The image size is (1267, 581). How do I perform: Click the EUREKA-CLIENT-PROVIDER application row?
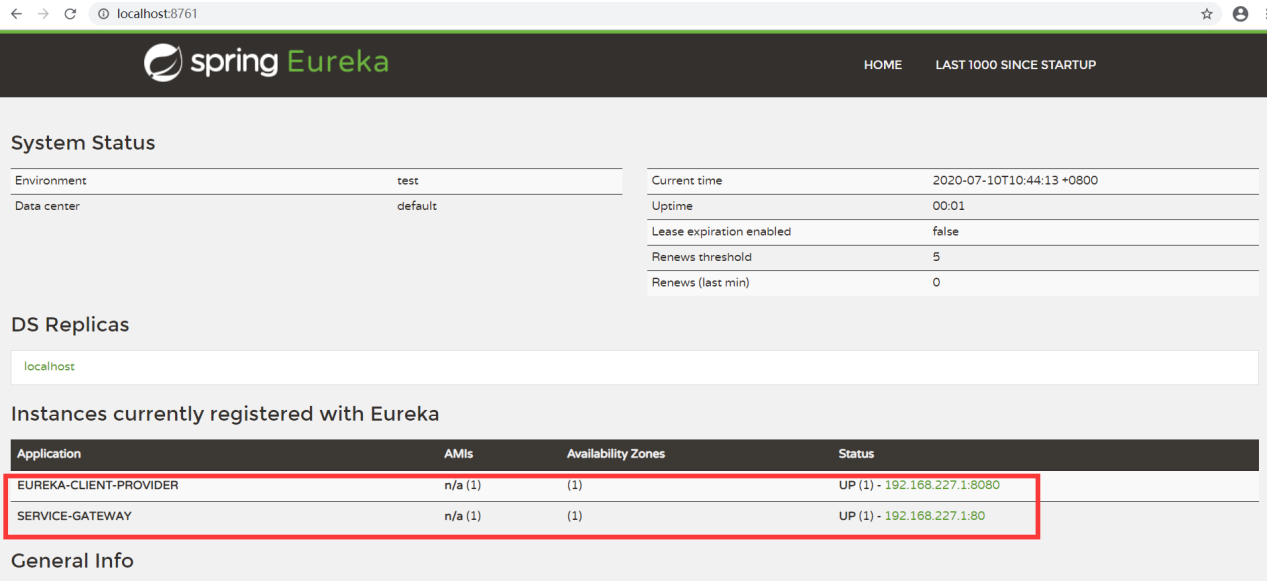99,484
